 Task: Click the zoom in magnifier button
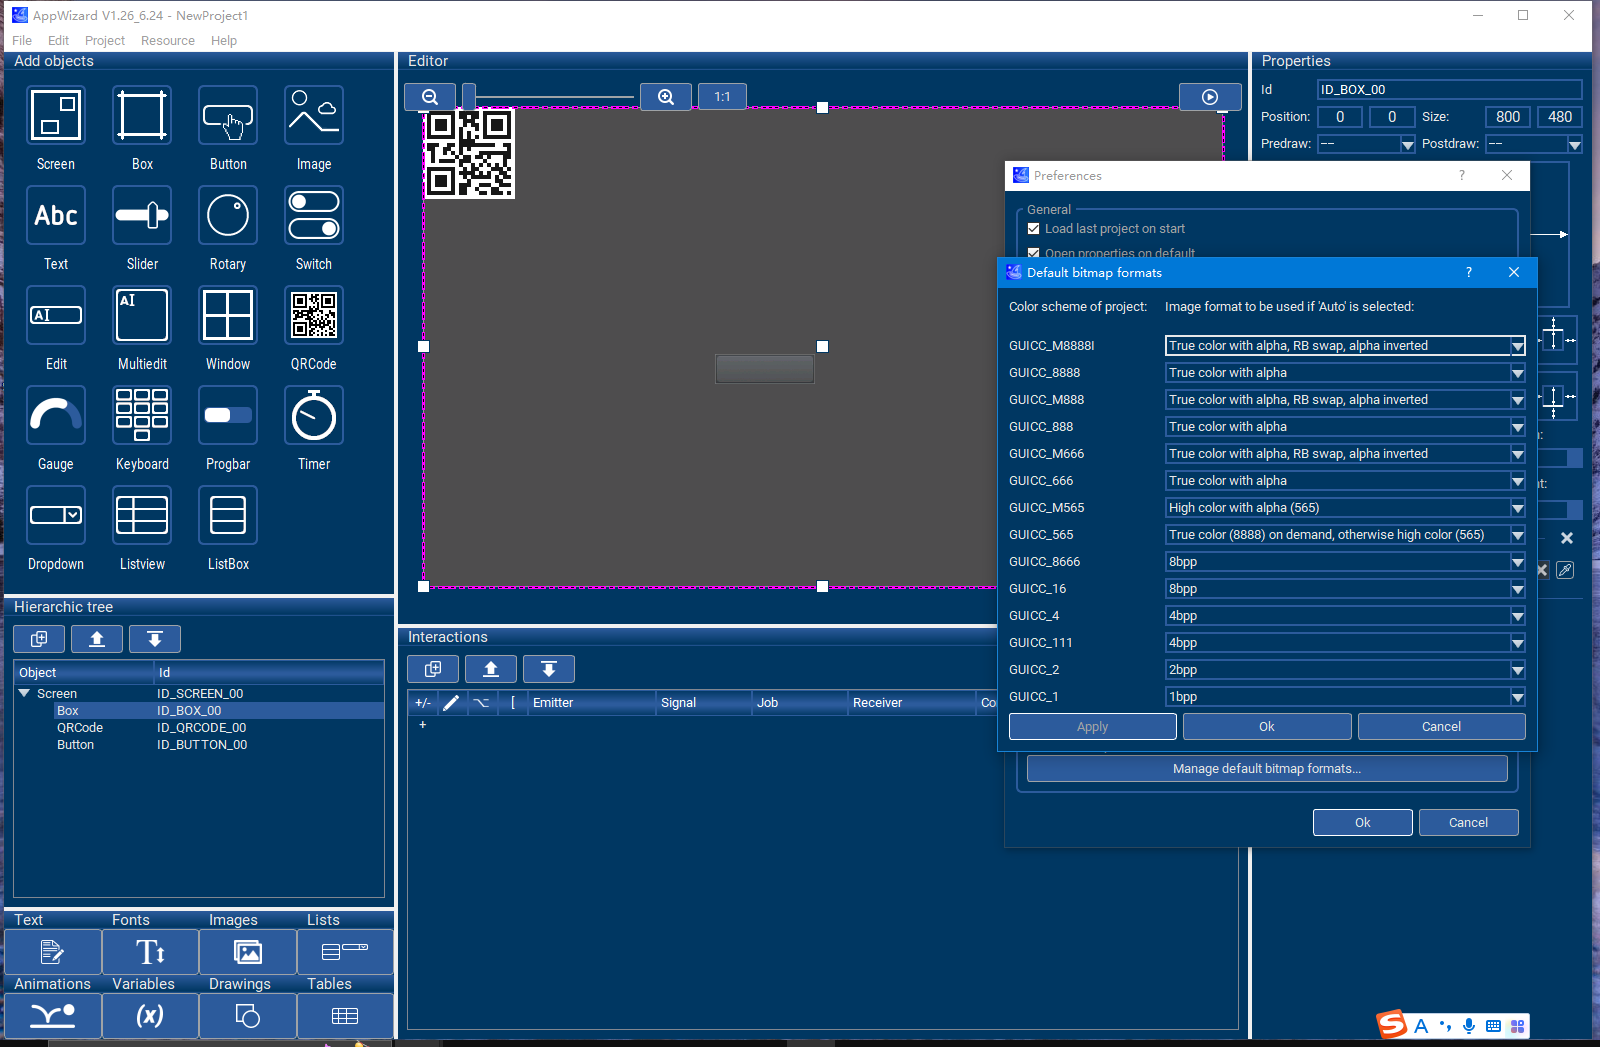point(666,97)
